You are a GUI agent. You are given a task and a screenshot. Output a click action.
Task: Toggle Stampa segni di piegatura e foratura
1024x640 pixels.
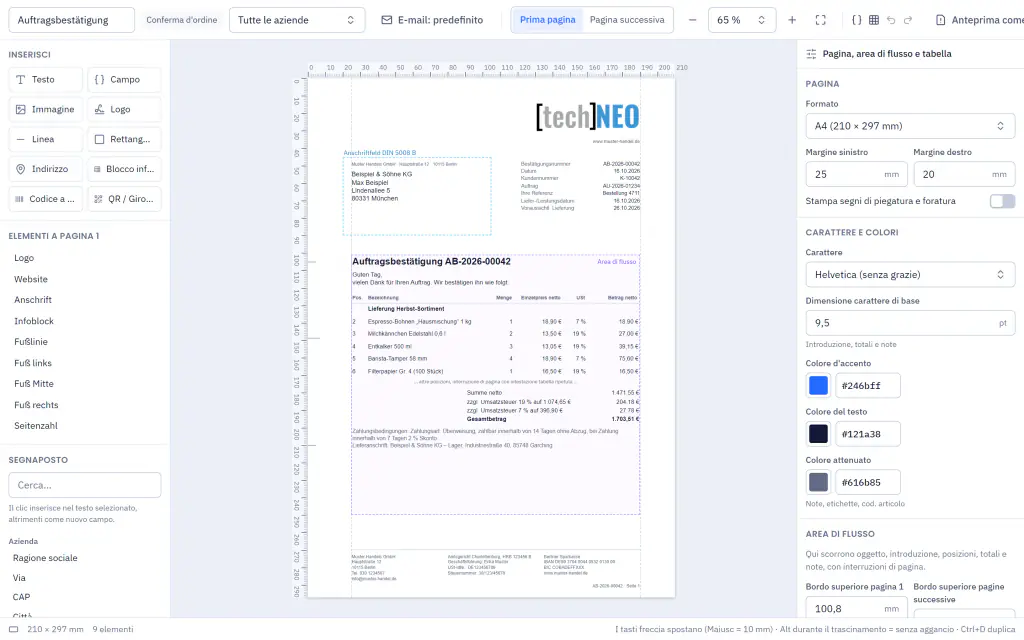click(1002, 201)
